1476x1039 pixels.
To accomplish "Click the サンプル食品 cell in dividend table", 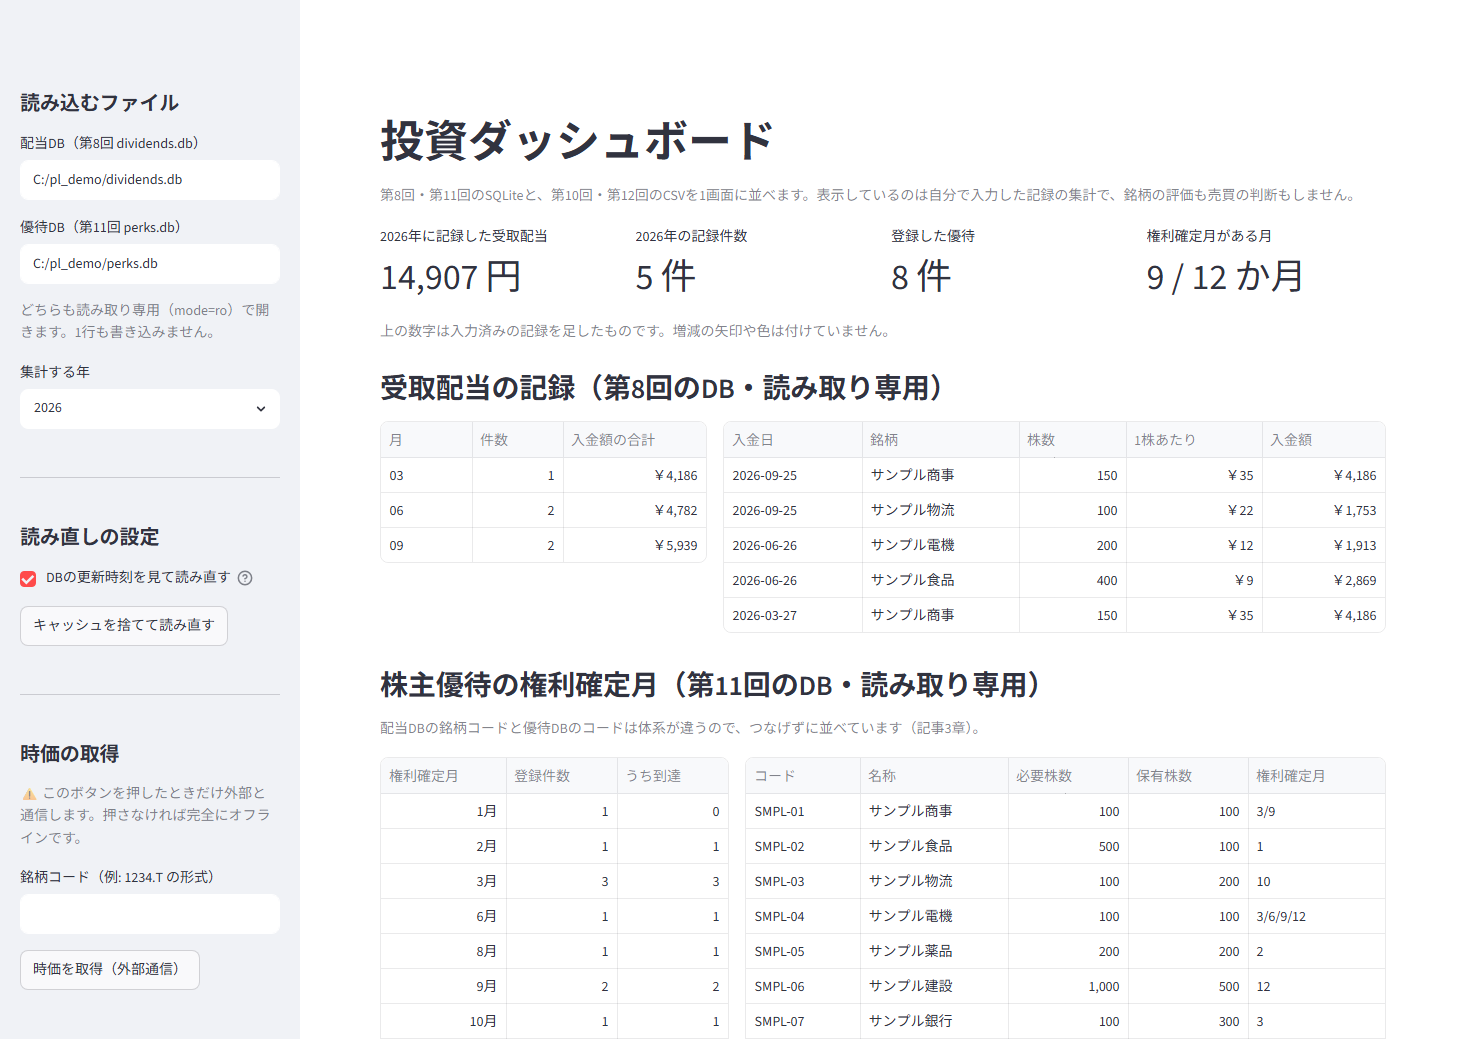I will (x=941, y=581).
